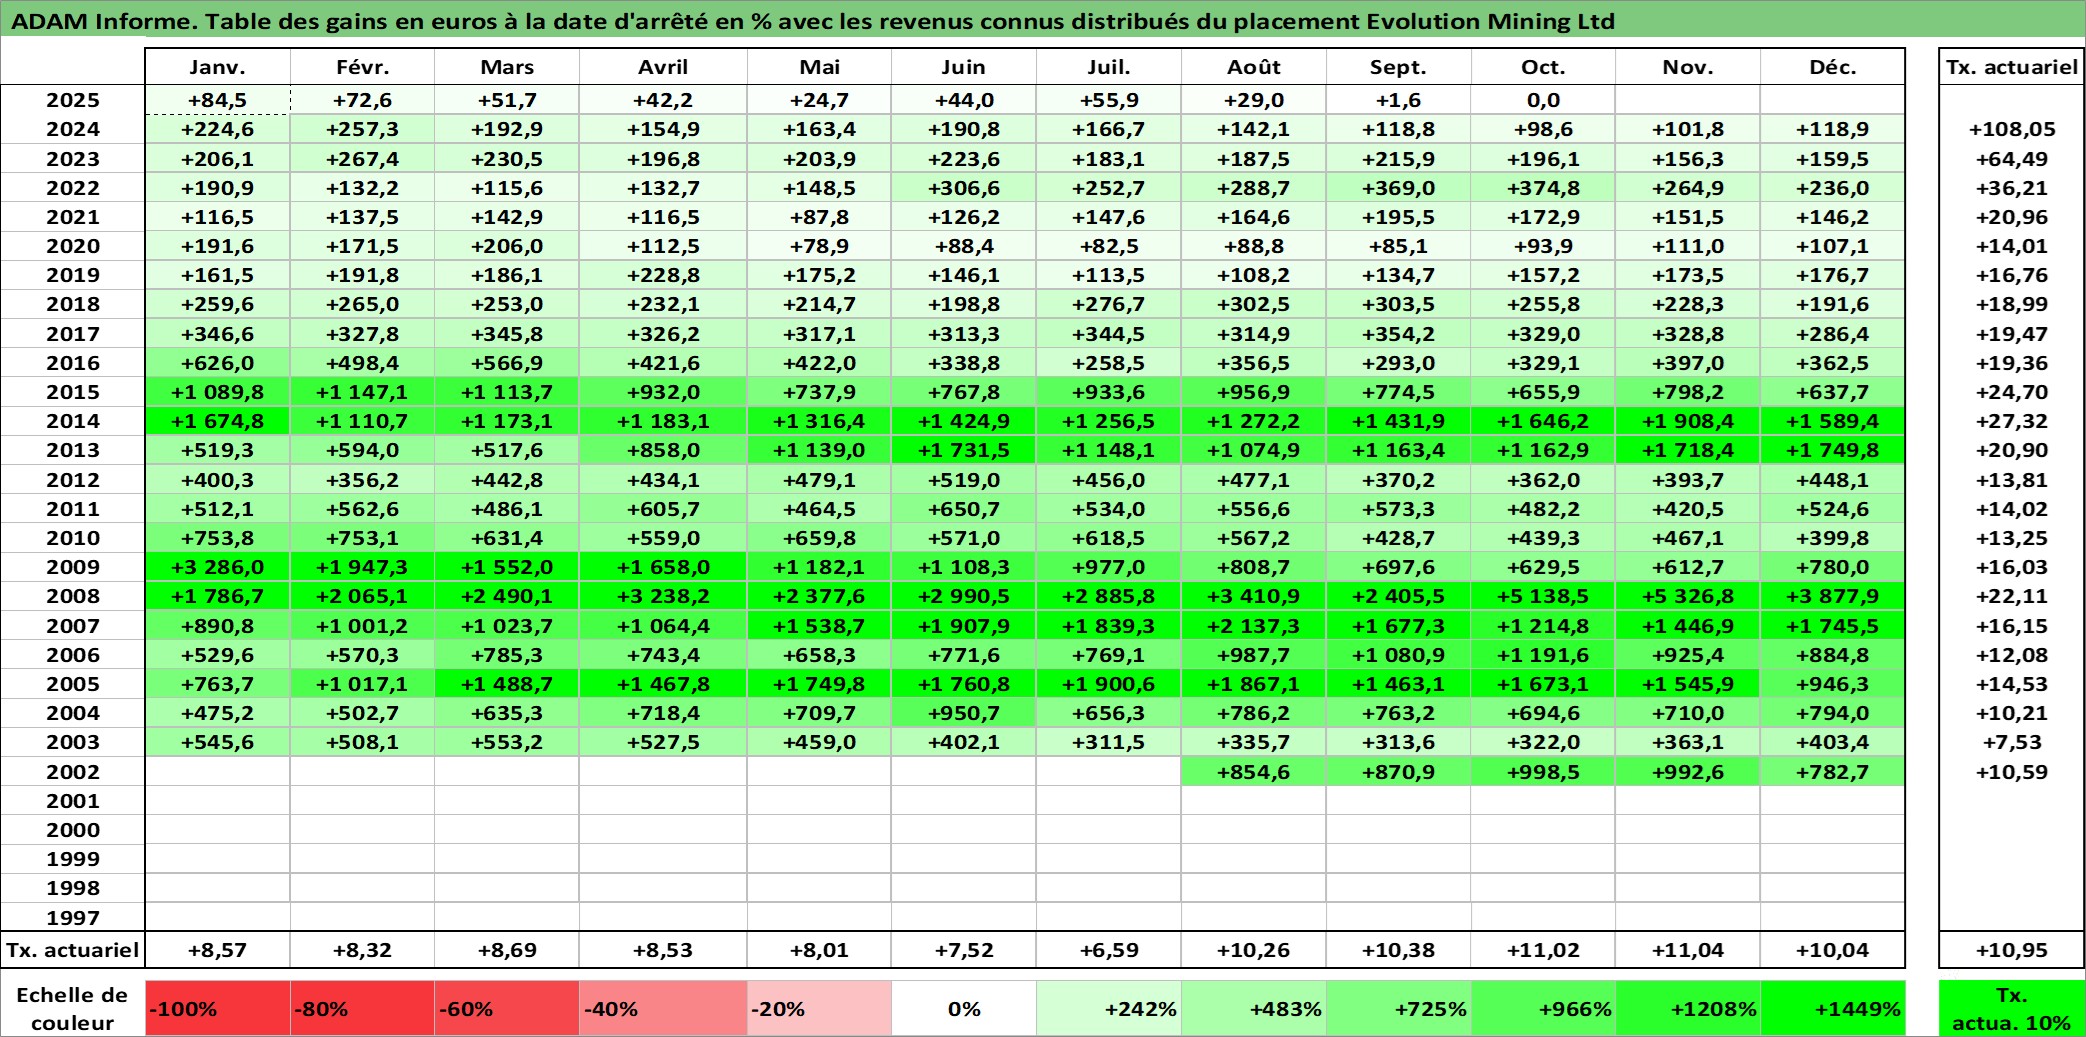Select the +6,59 July actuarial rate

pos(1108,950)
